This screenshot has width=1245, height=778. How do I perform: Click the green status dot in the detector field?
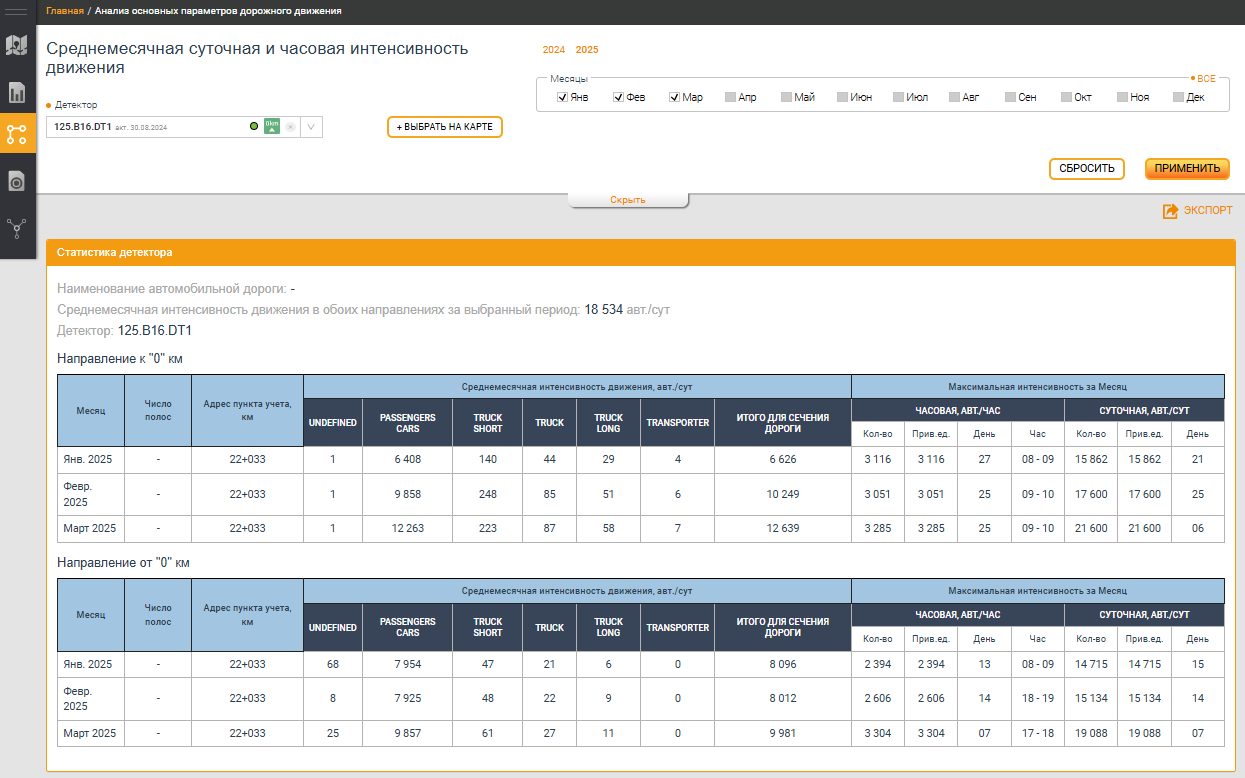coord(254,126)
